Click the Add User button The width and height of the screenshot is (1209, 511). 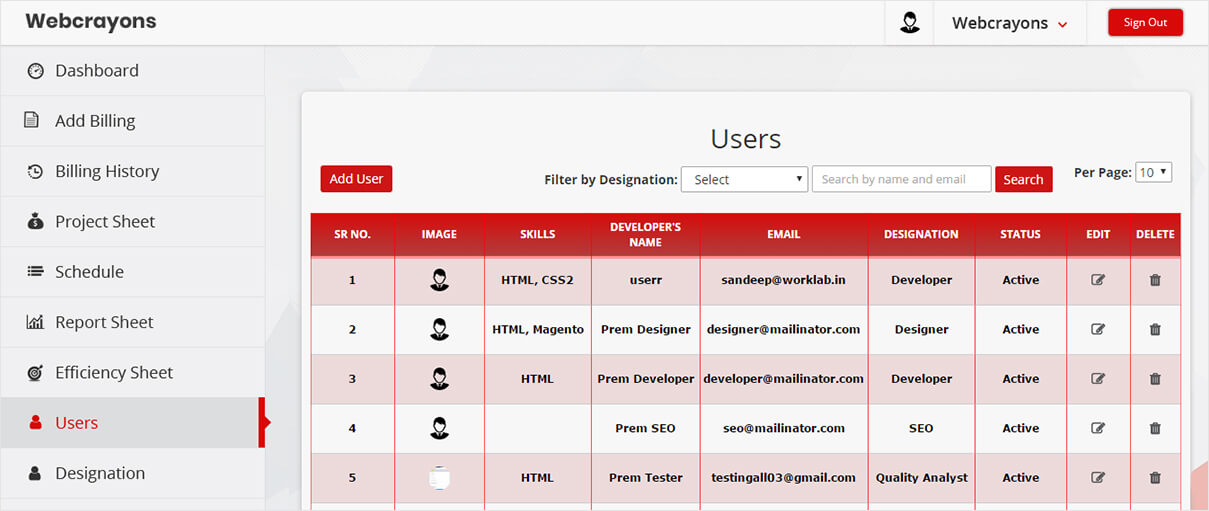356,179
